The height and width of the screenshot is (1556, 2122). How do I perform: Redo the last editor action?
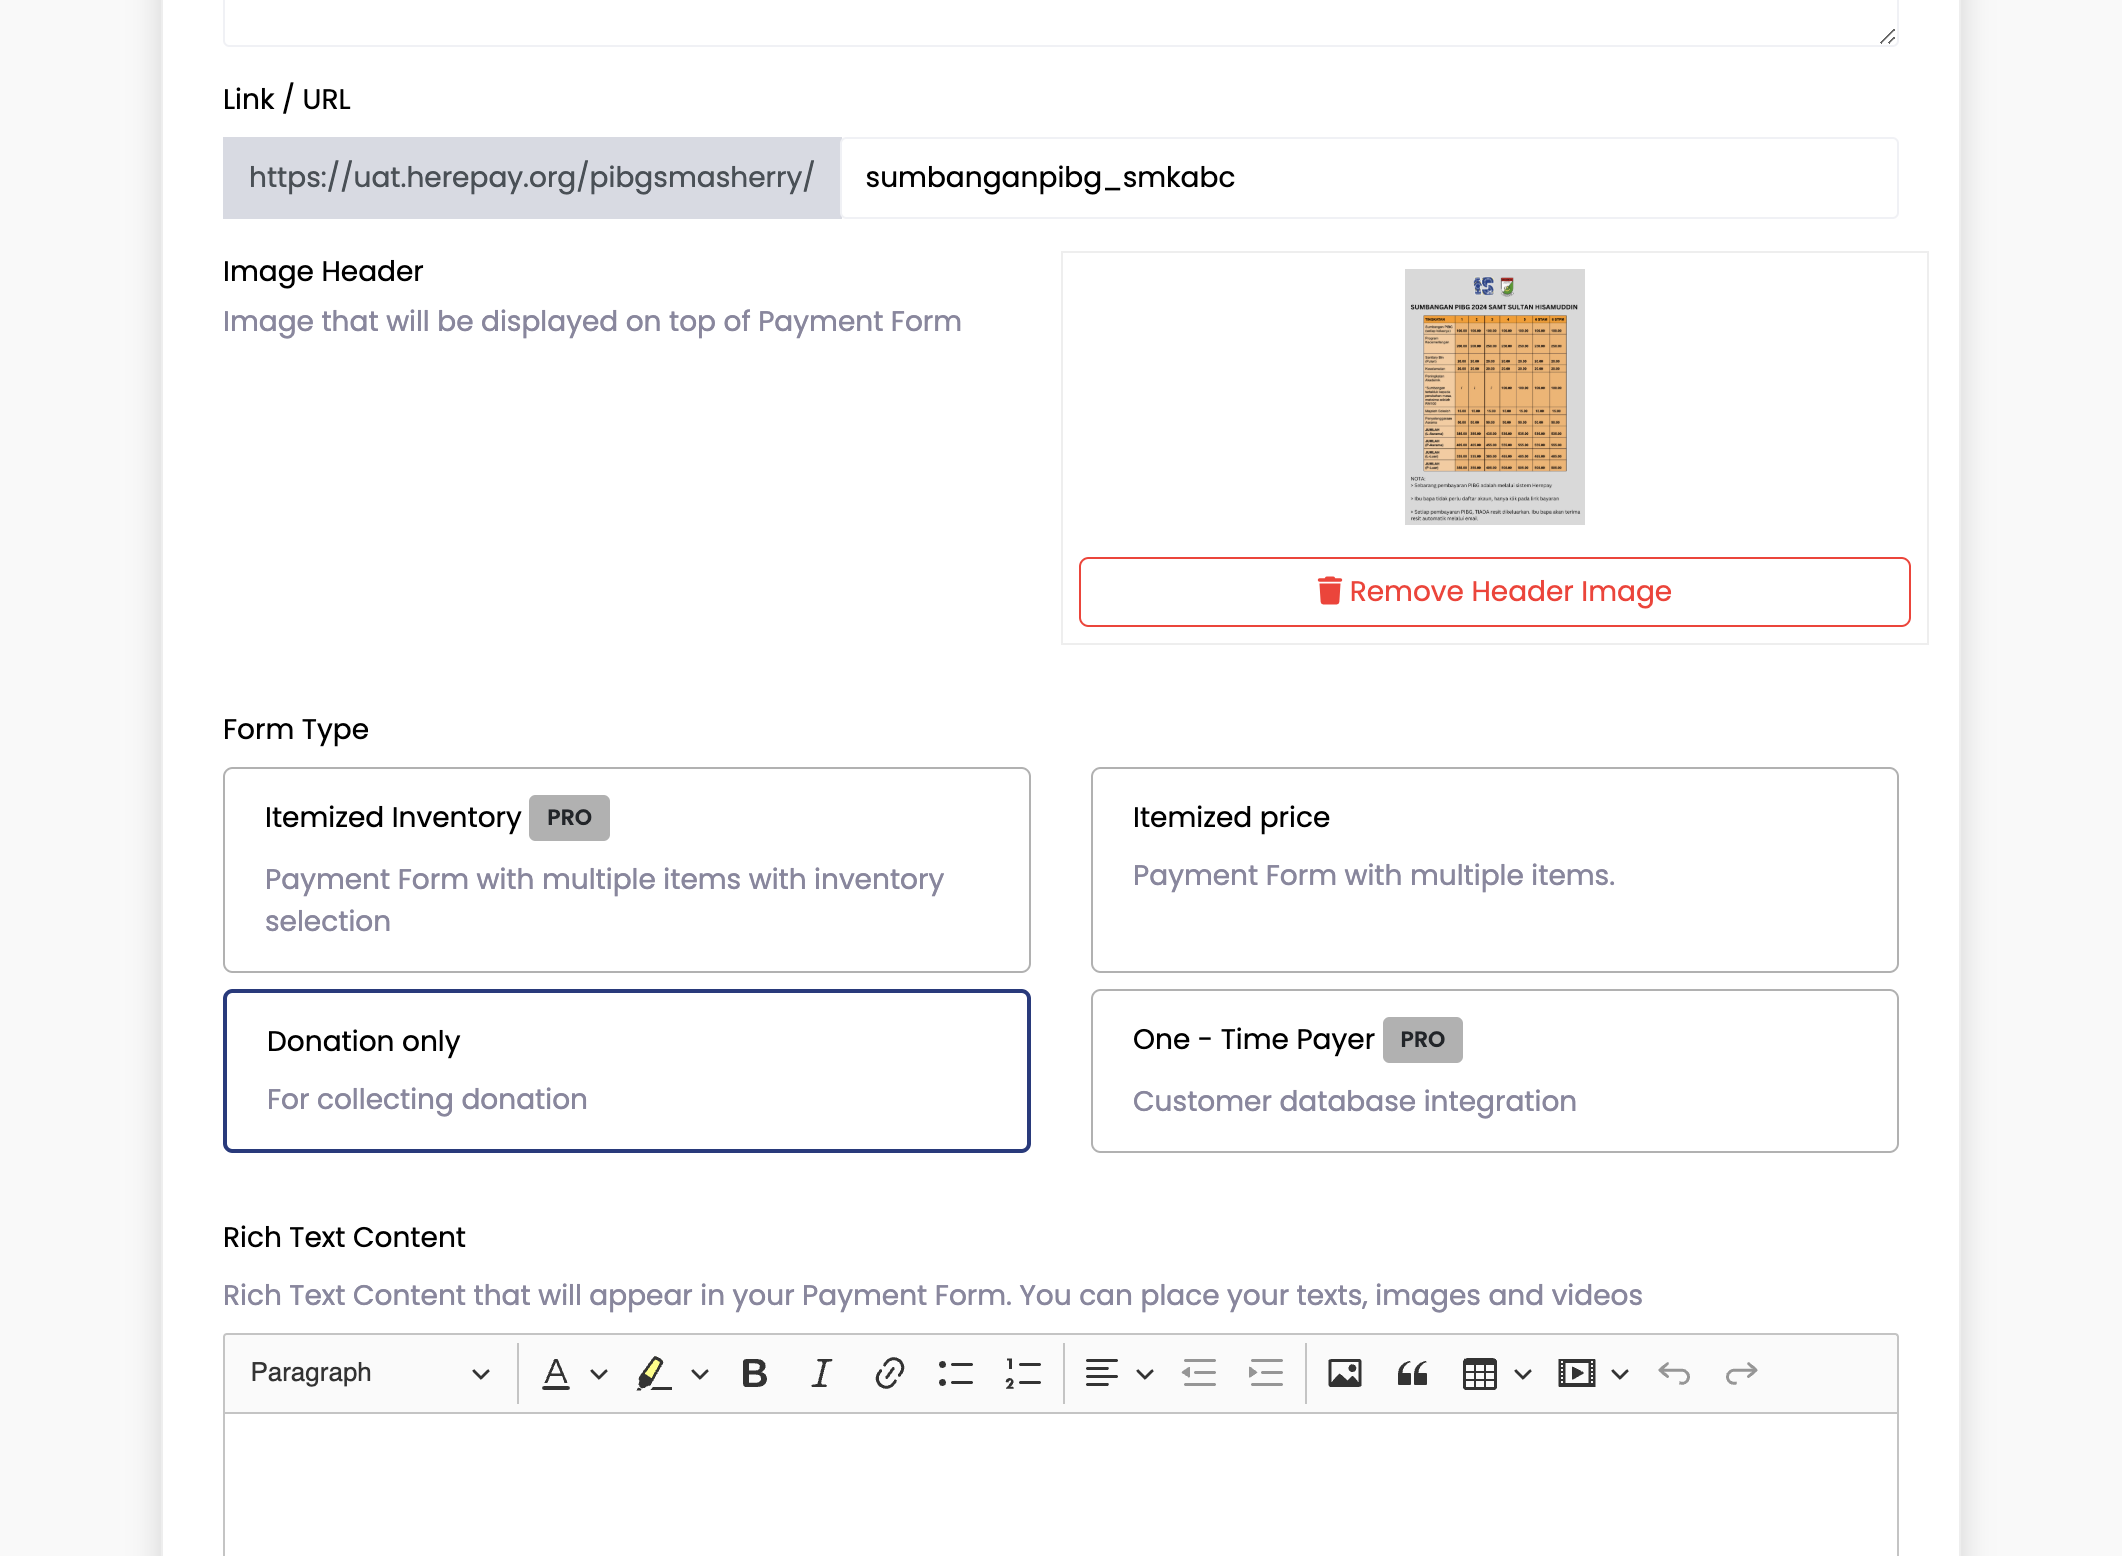(1741, 1373)
